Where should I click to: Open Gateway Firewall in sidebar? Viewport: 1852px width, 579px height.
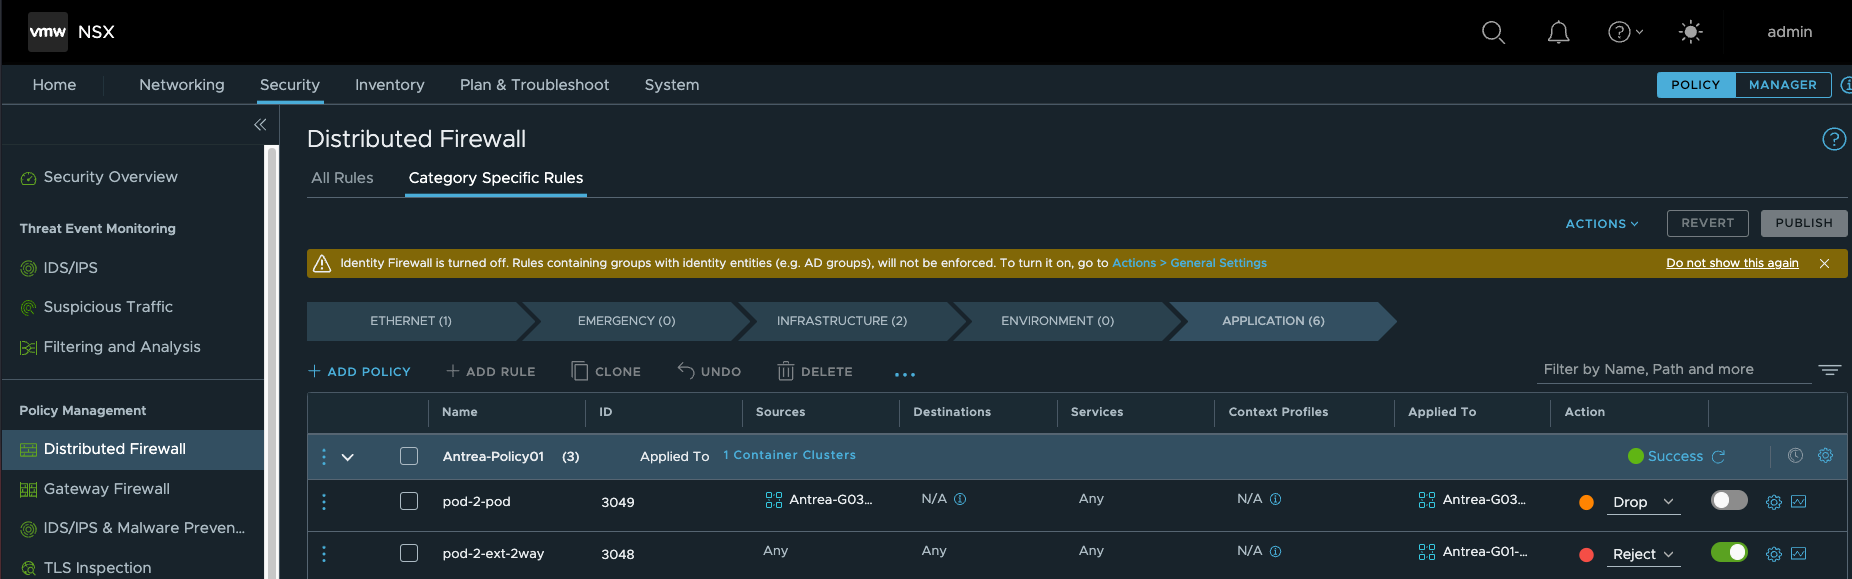point(107,489)
